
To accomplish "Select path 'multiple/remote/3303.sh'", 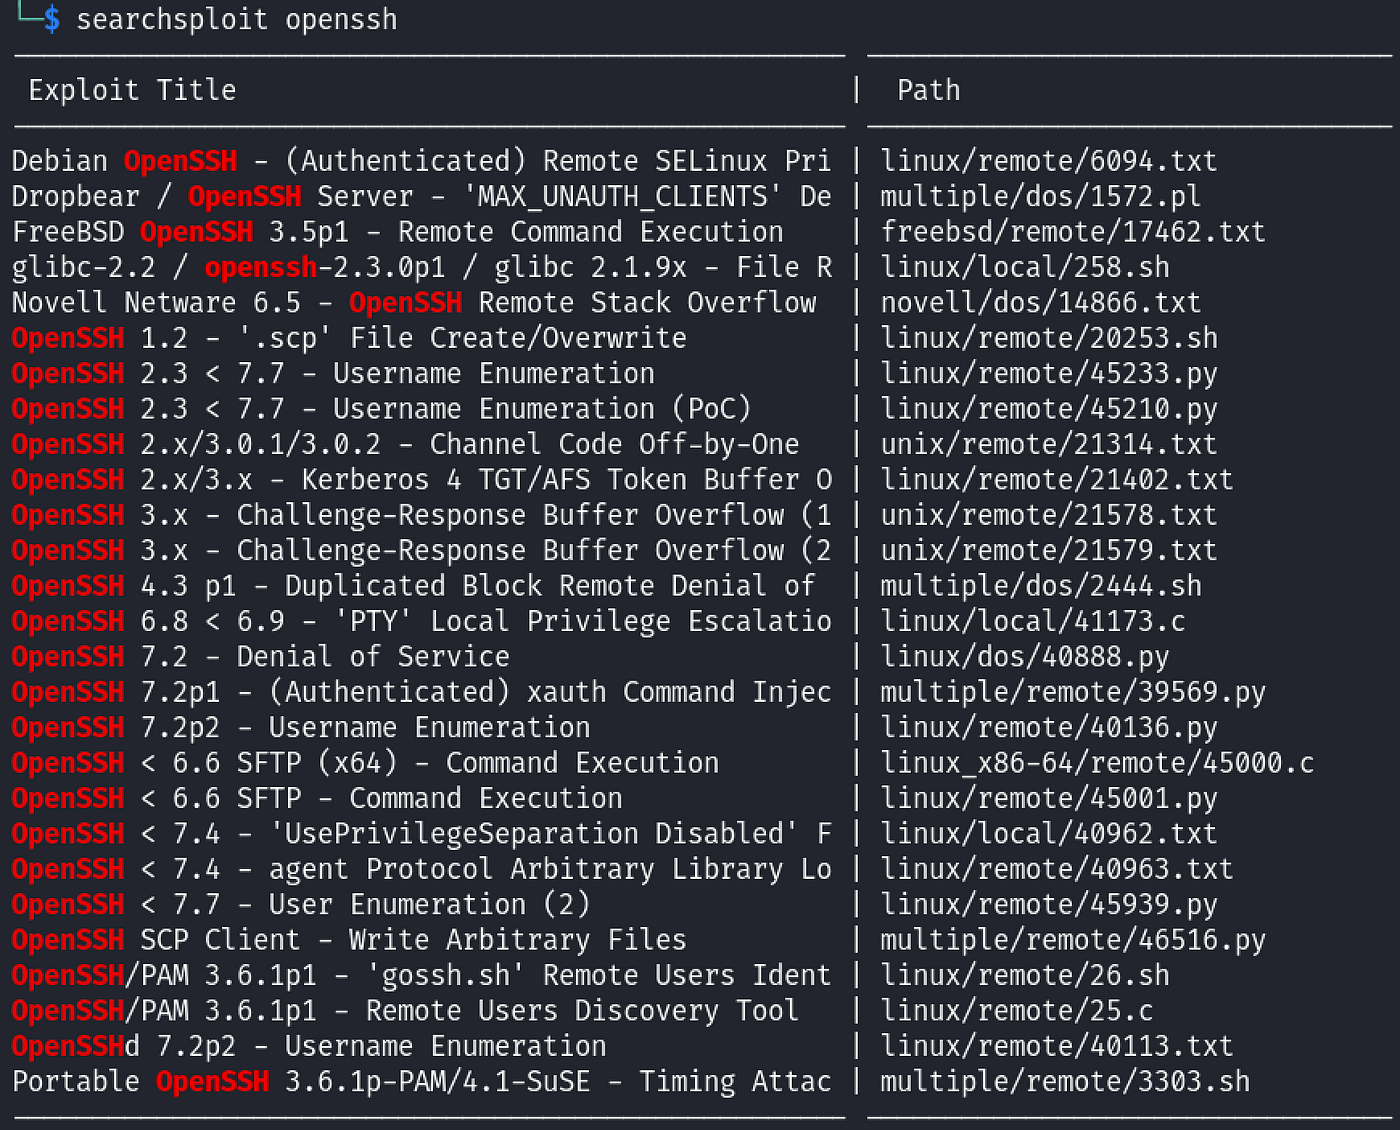I will pos(1064,1081).
